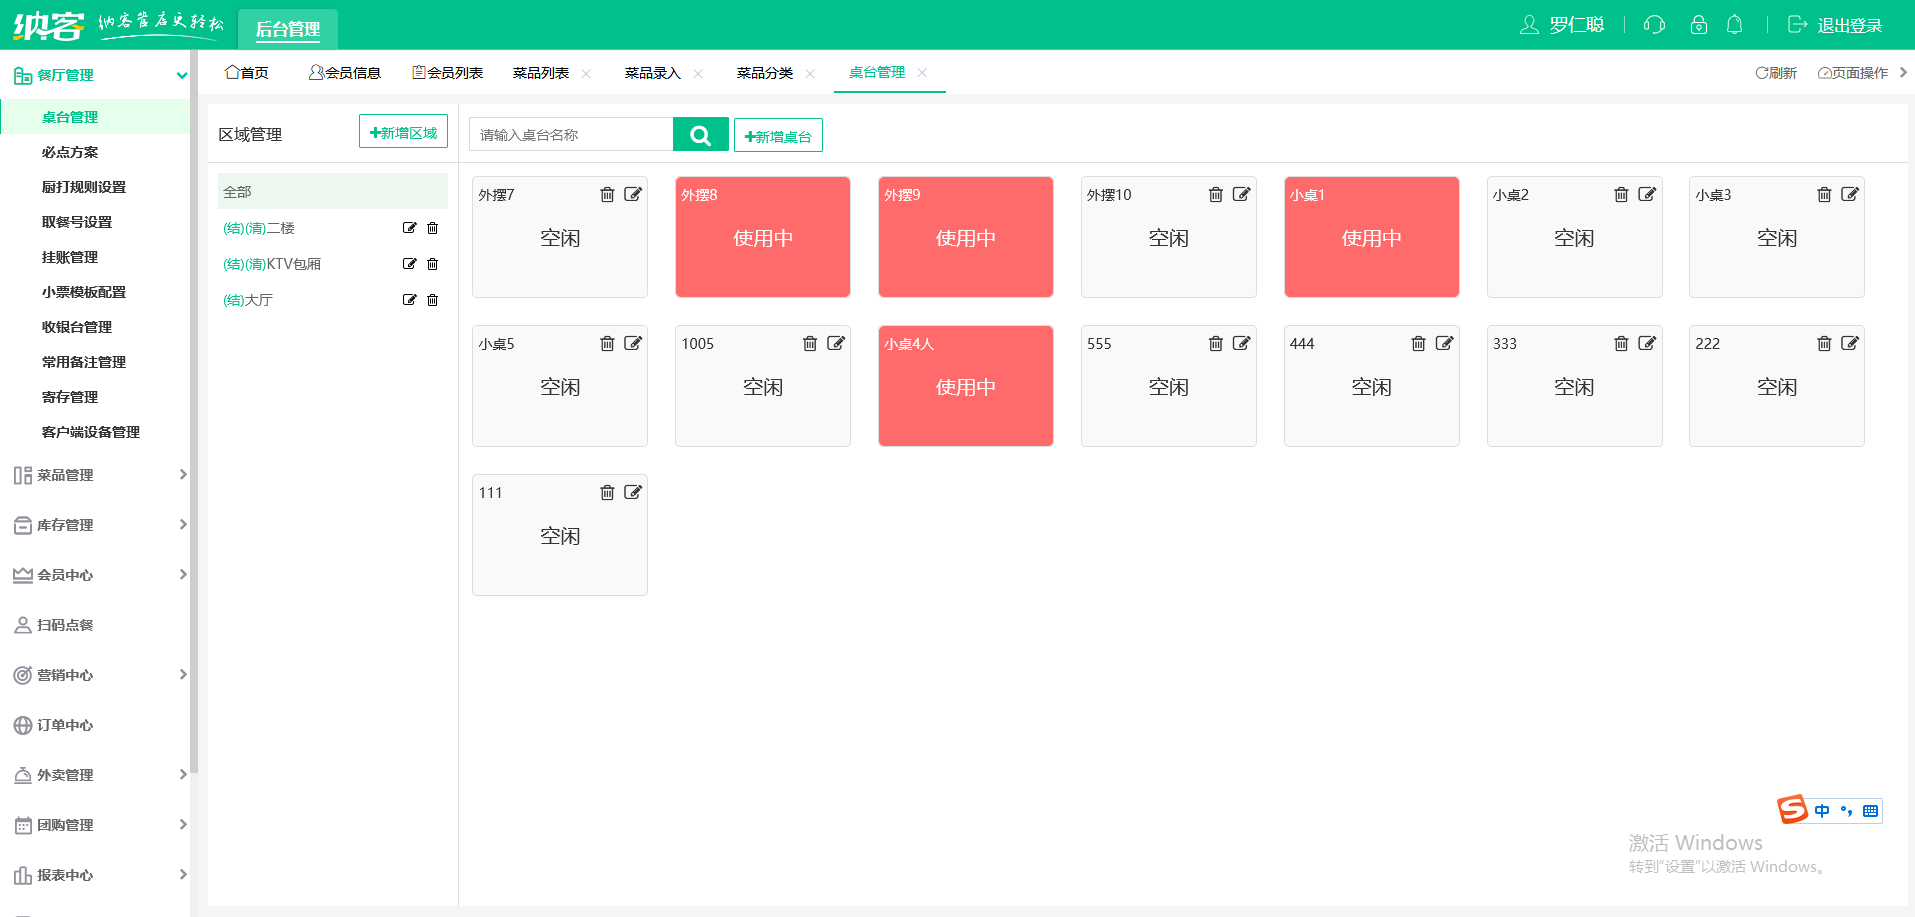The image size is (1915, 917).
Task: Expand the 菜品管理 sidebar menu
Action: [x=97, y=475]
